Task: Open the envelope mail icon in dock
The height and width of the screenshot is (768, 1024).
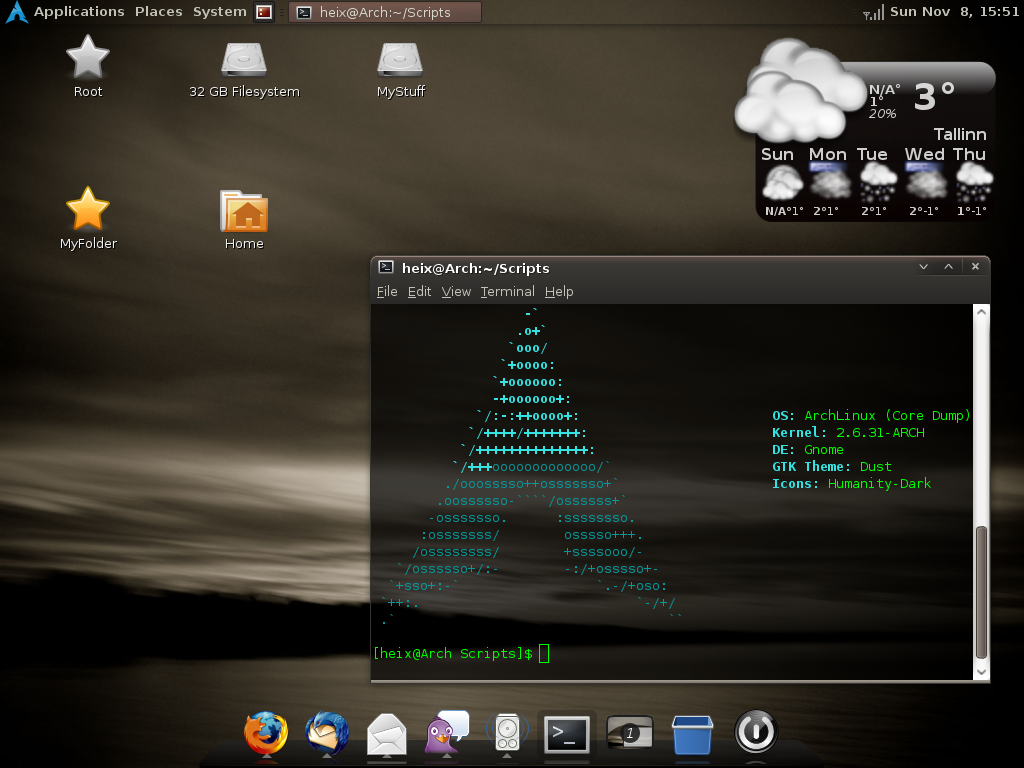Action: click(387, 734)
